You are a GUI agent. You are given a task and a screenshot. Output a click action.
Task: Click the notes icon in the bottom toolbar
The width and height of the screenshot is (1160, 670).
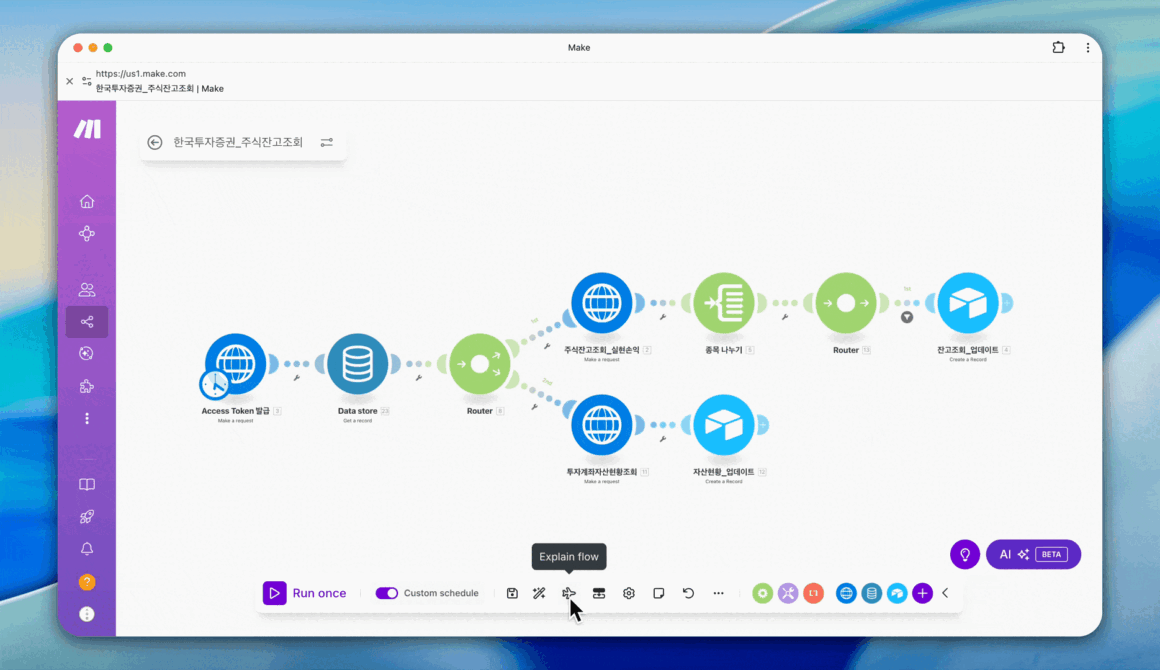click(659, 593)
